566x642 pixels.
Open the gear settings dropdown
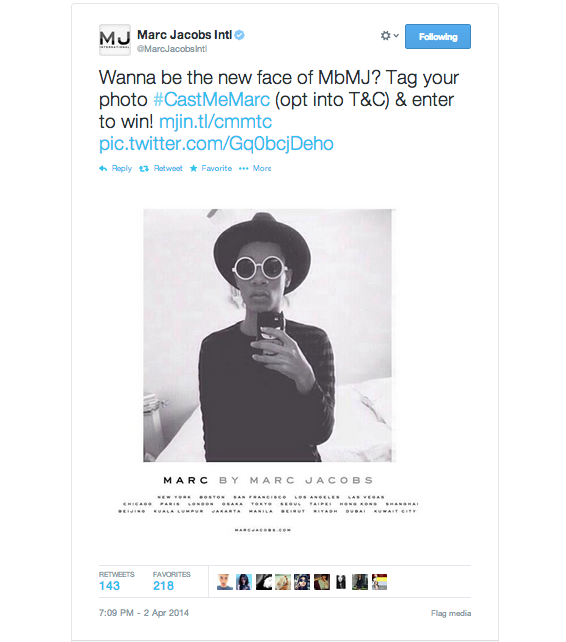click(x=389, y=36)
